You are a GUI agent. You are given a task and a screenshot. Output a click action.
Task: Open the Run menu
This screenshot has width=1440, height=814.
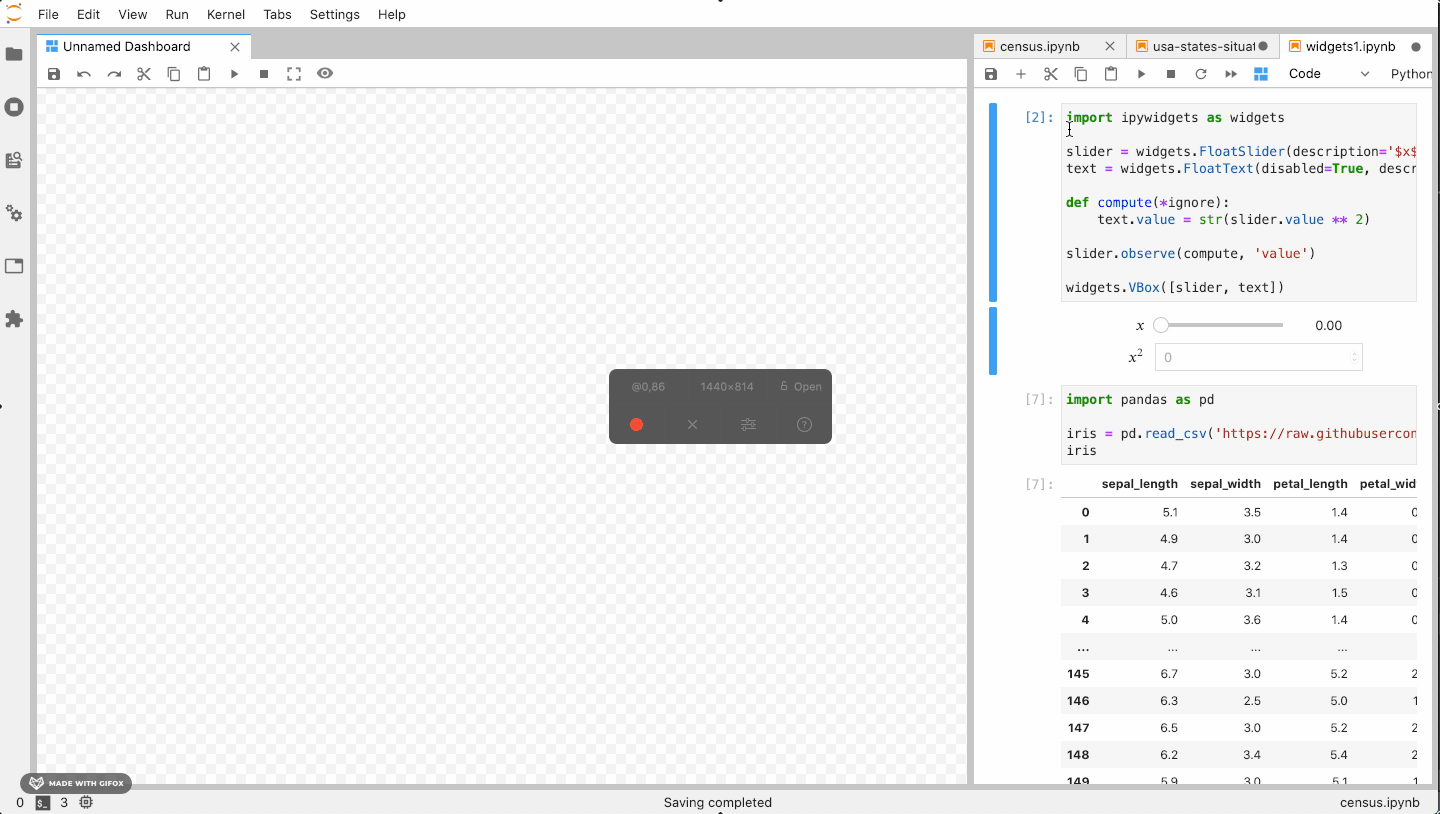point(177,14)
